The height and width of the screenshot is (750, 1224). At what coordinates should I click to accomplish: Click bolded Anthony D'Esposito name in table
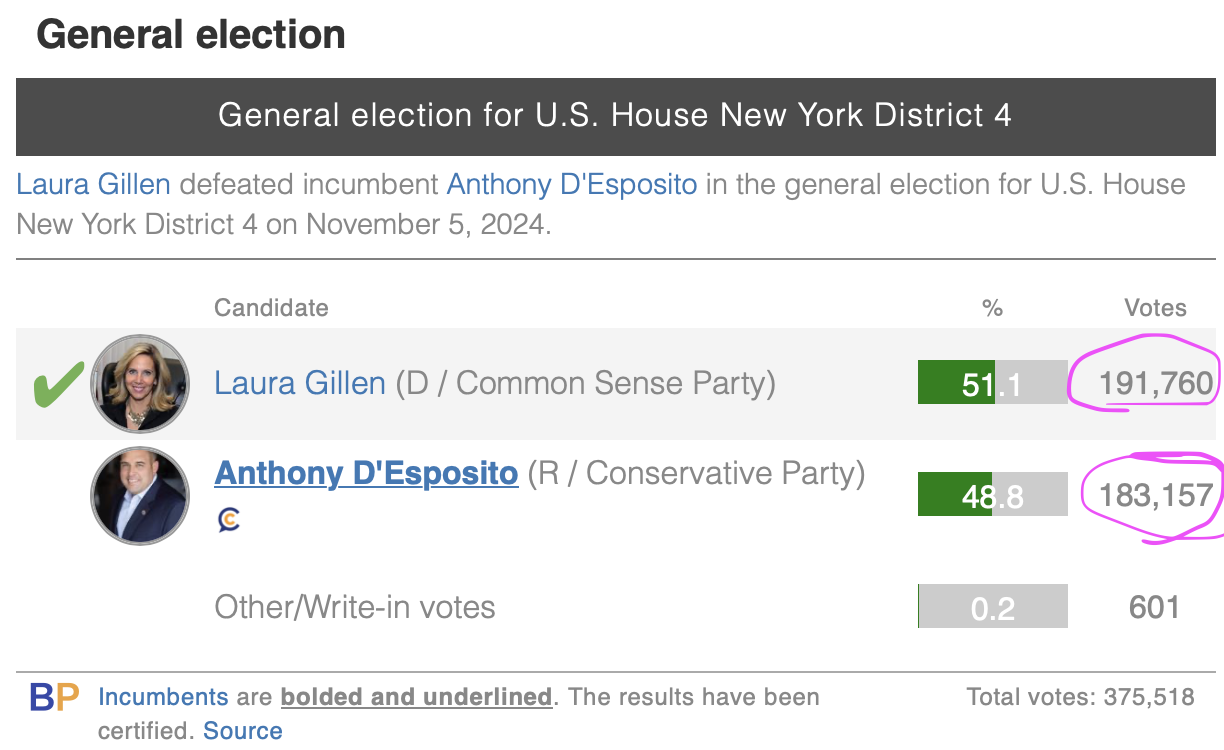point(366,473)
